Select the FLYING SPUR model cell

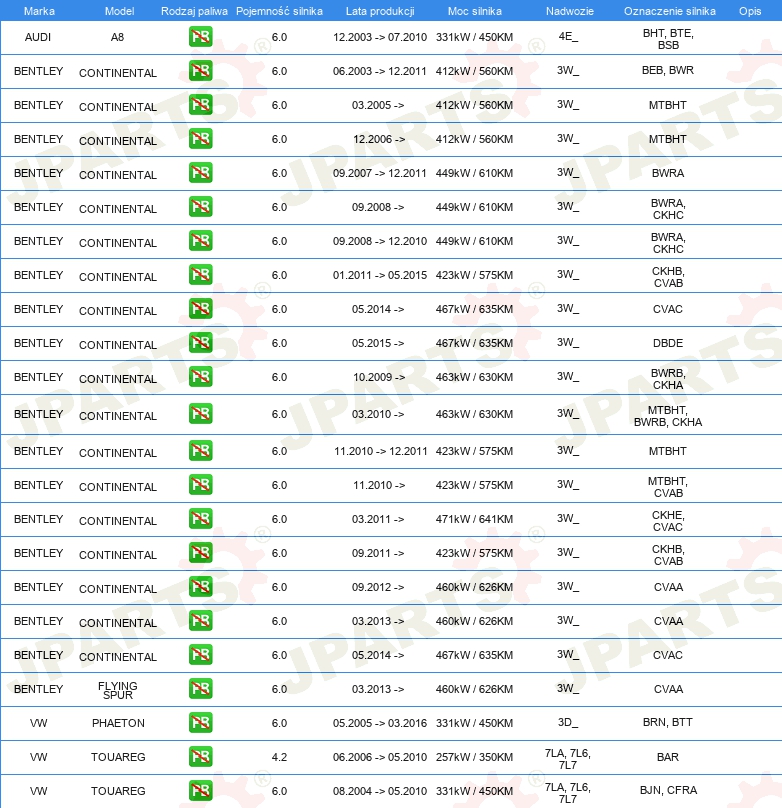118,690
